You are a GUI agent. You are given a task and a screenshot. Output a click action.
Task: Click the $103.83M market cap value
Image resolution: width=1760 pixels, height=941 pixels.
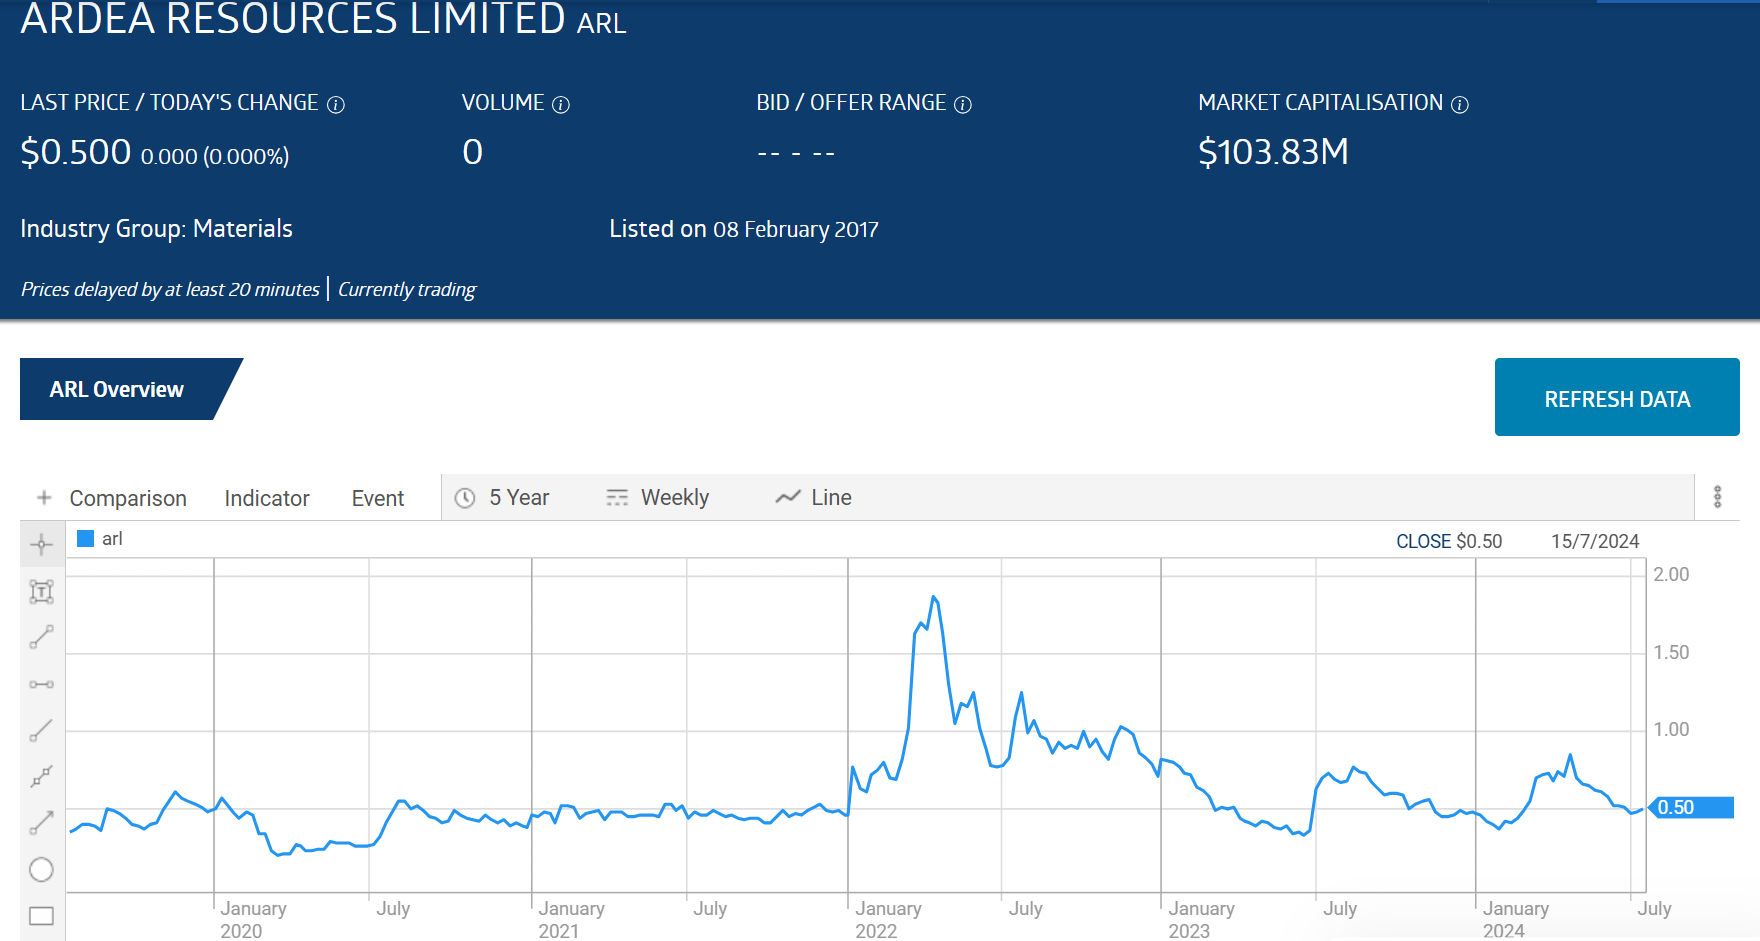[x=1273, y=152]
